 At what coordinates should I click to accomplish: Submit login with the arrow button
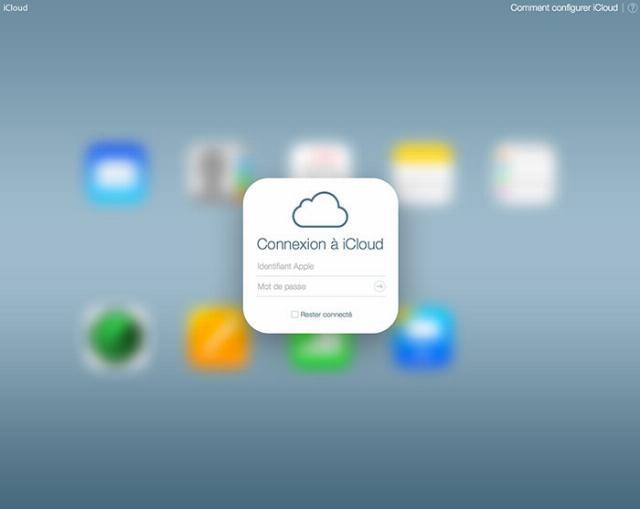379,287
